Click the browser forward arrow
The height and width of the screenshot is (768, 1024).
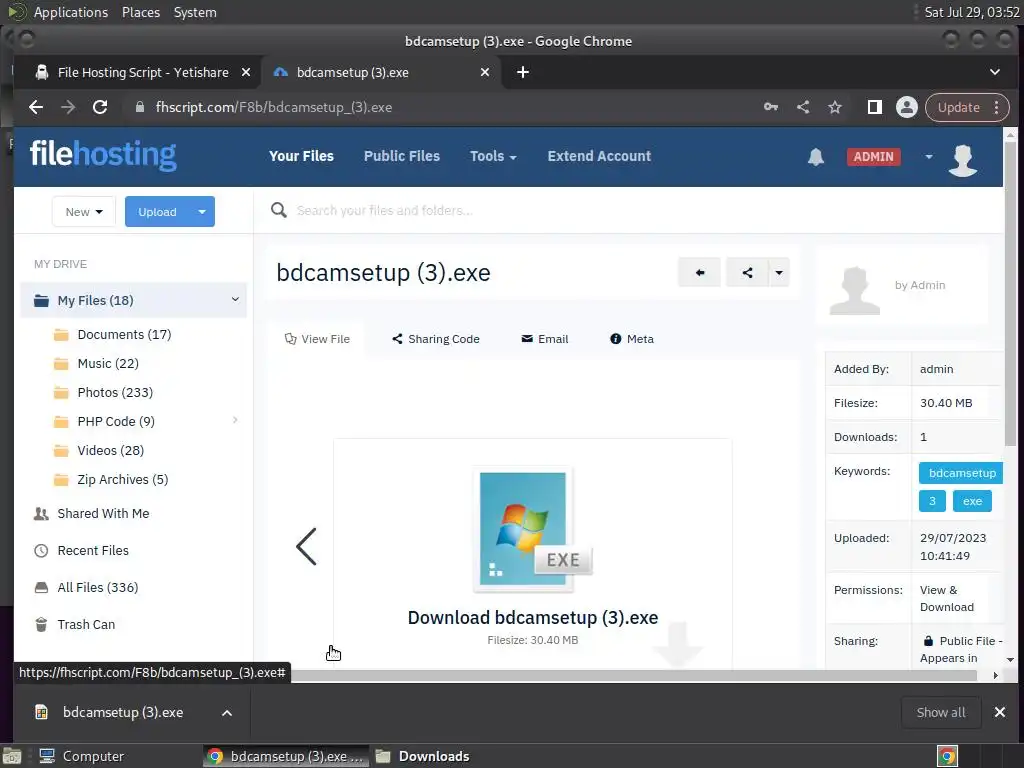[68, 107]
